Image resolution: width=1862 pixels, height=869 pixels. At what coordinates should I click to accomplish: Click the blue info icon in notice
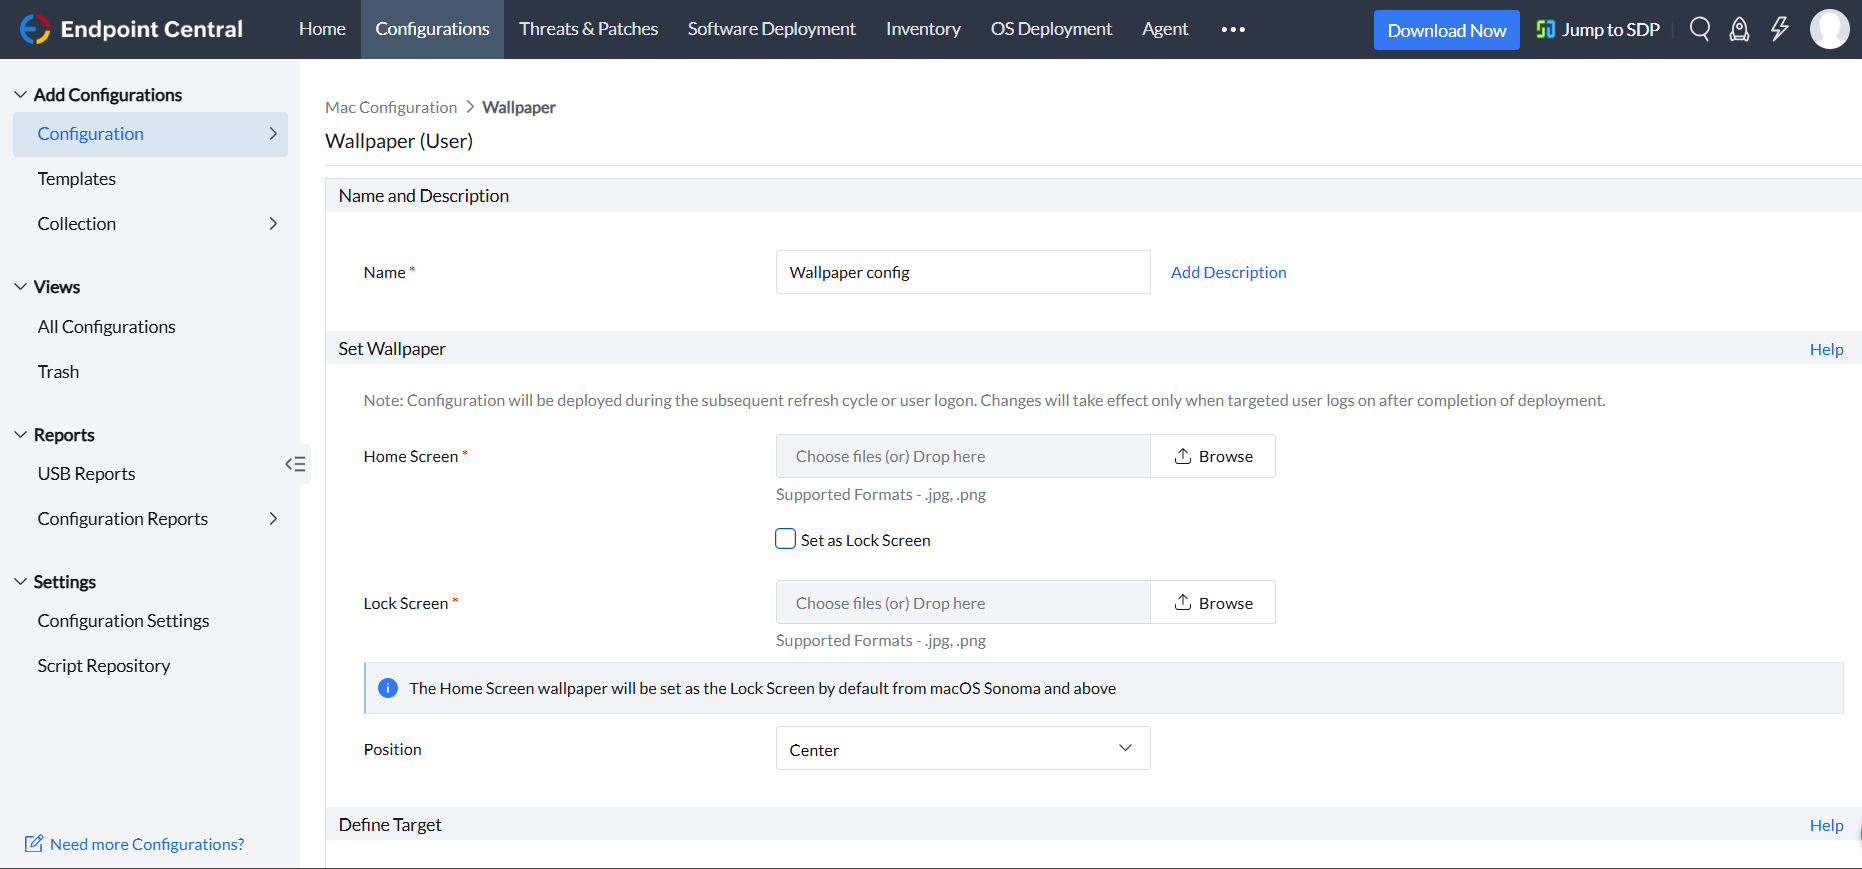[388, 688]
